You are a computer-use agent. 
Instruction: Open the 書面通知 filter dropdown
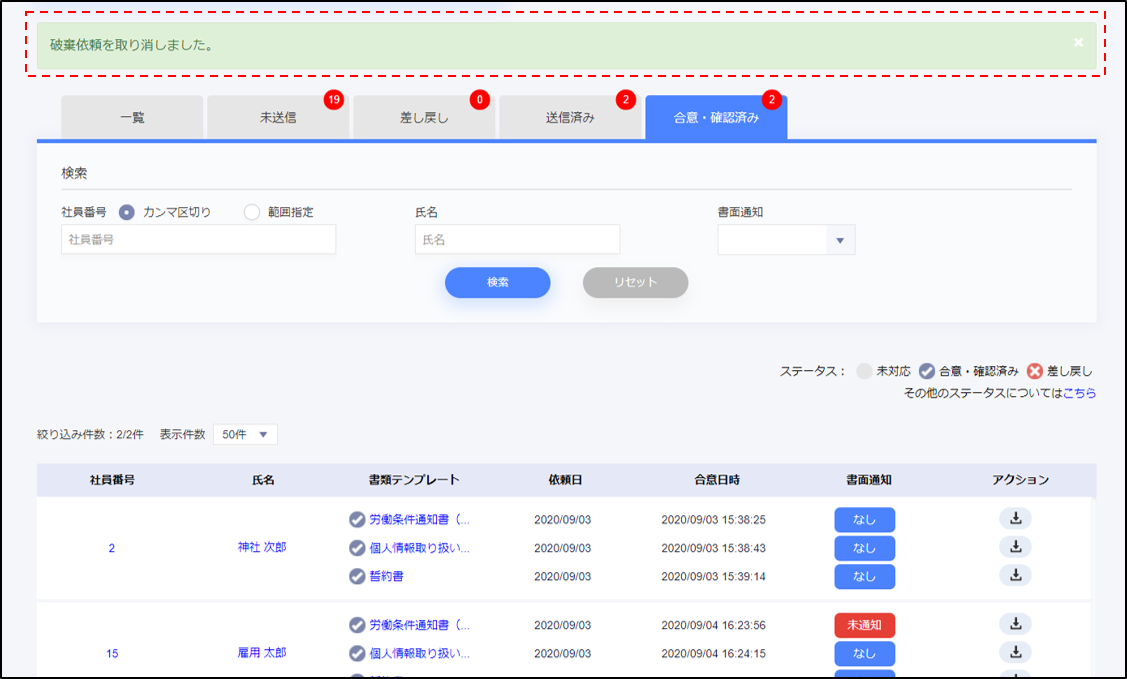[x=786, y=240]
